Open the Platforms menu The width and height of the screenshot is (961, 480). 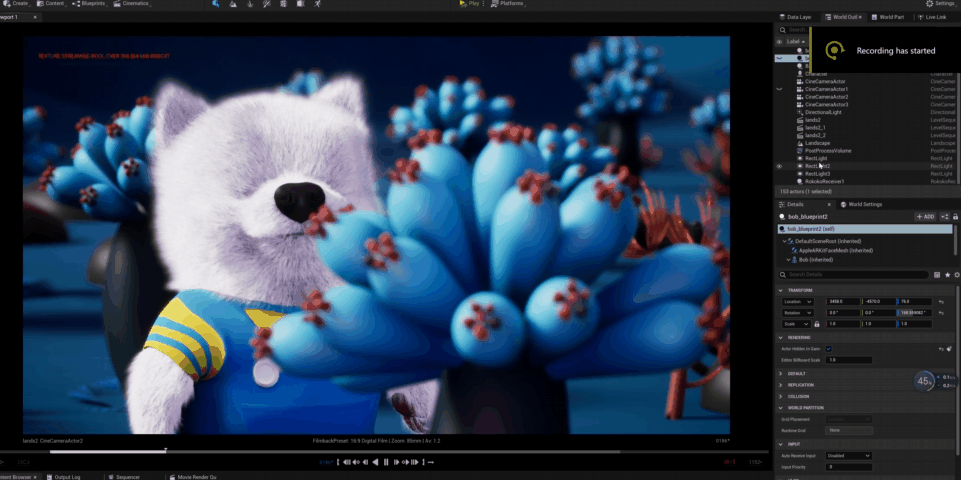point(508,3)
